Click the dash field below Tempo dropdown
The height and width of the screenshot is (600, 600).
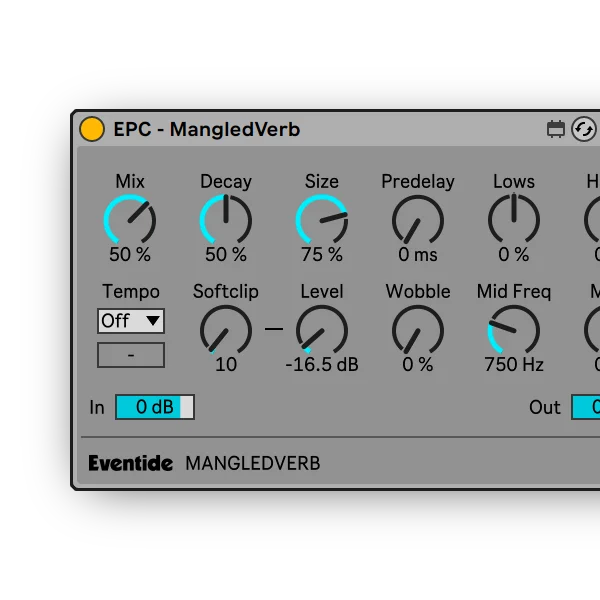(x=131, y=355)
